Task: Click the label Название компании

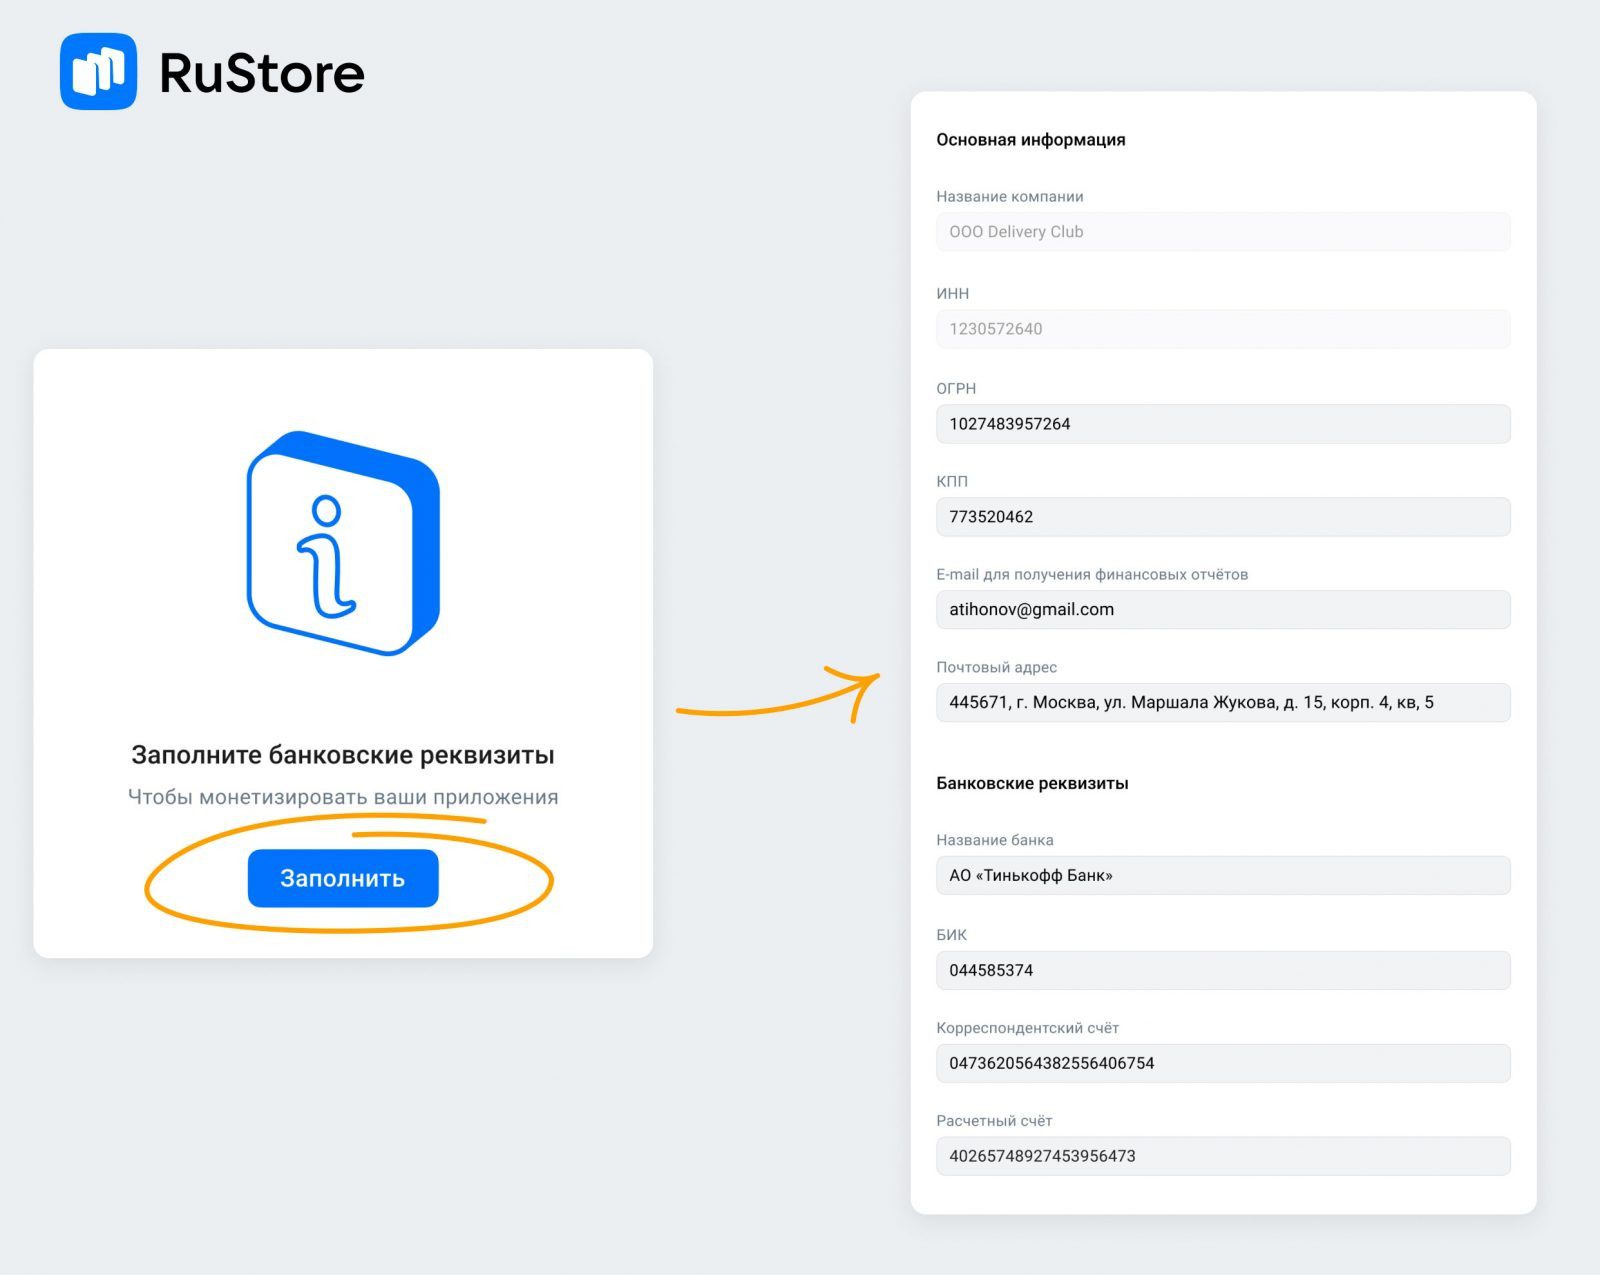Action: click(1010, 197)
